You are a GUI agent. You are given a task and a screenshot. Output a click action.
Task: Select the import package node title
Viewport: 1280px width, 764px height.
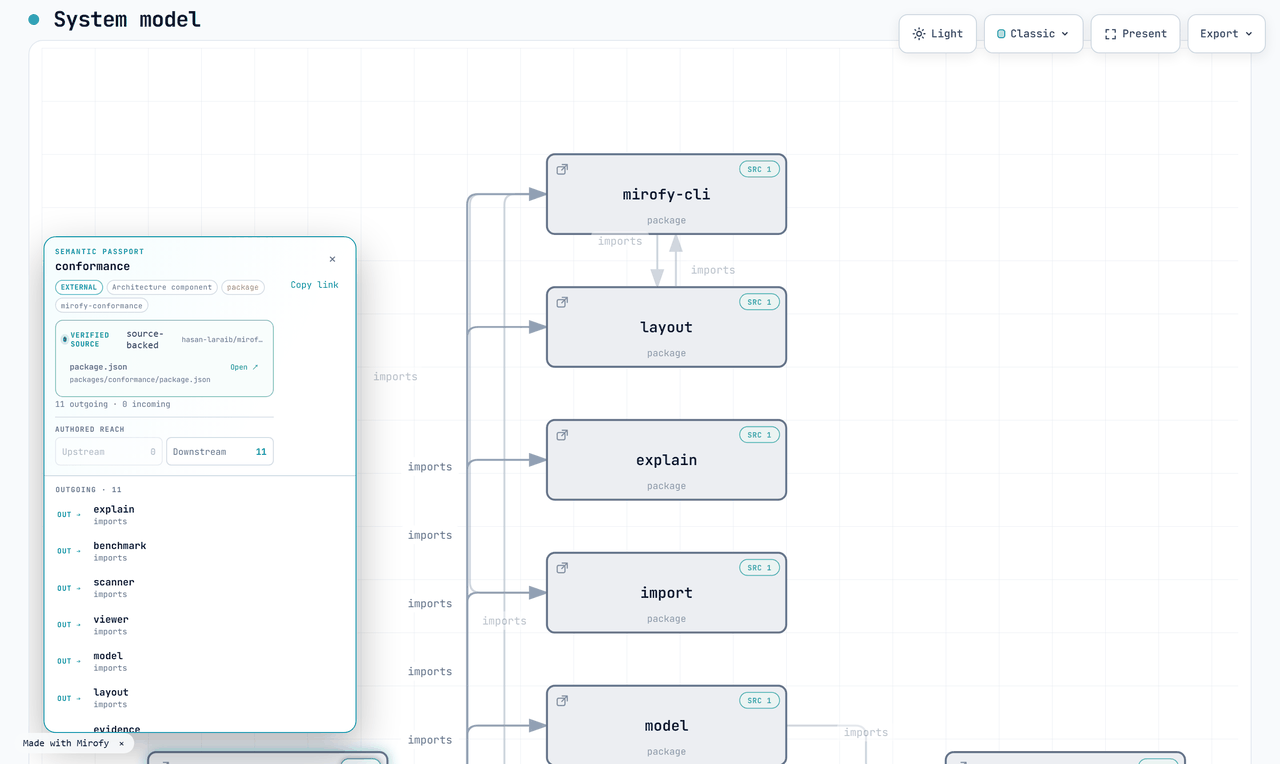[x=666, y=593]
